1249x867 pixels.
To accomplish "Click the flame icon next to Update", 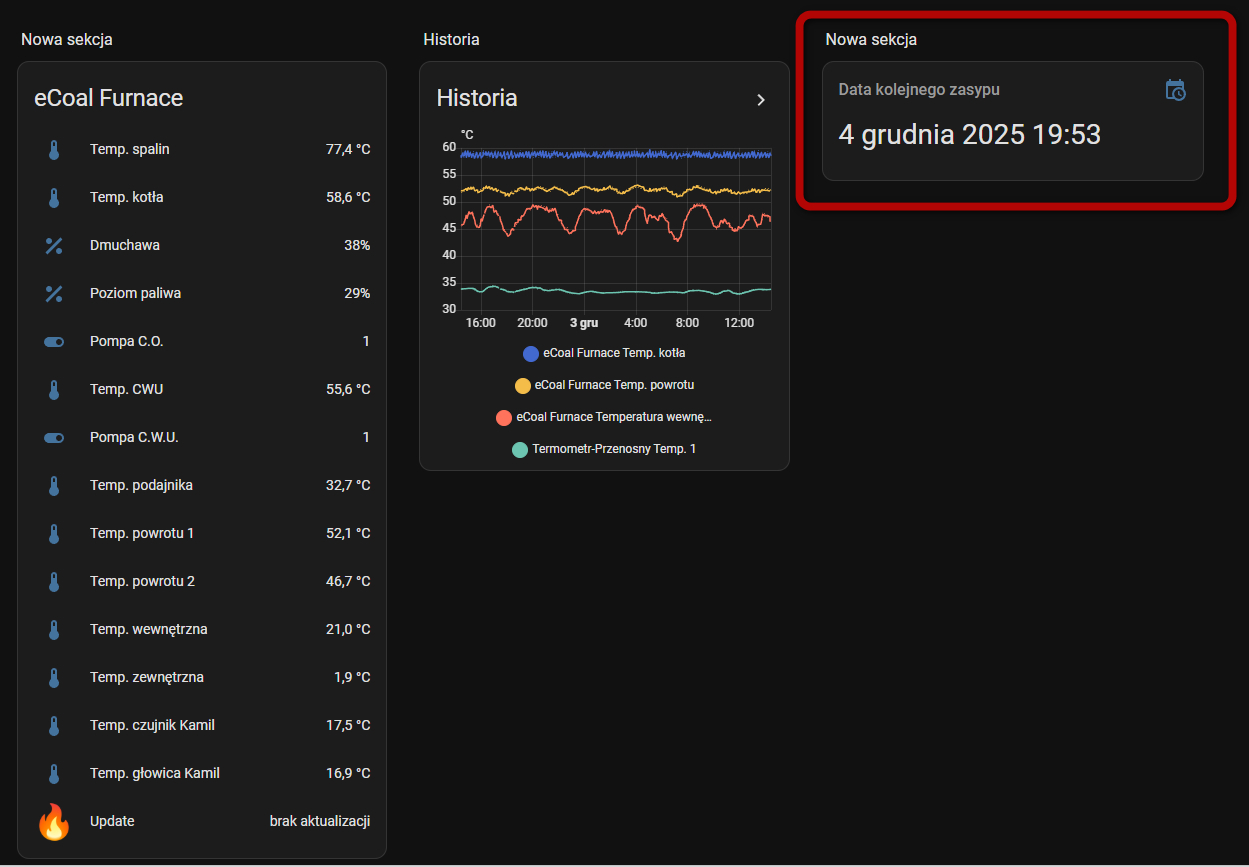I will click(x=54, y=822).
